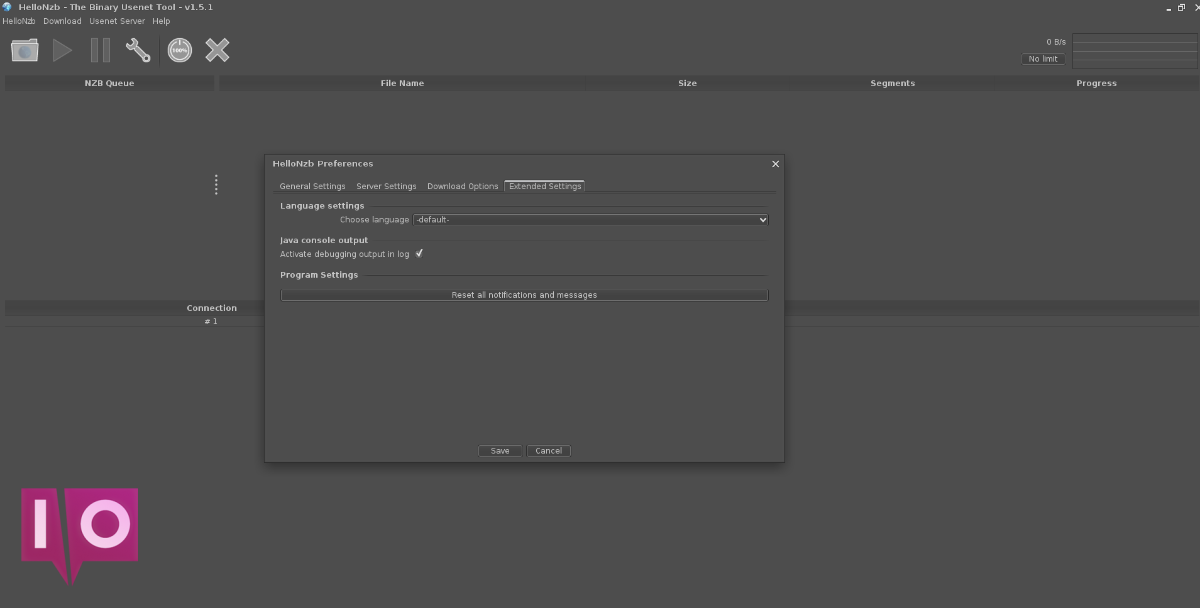Click the download speed graph
1200x608 pixels.
[1134, 51]
